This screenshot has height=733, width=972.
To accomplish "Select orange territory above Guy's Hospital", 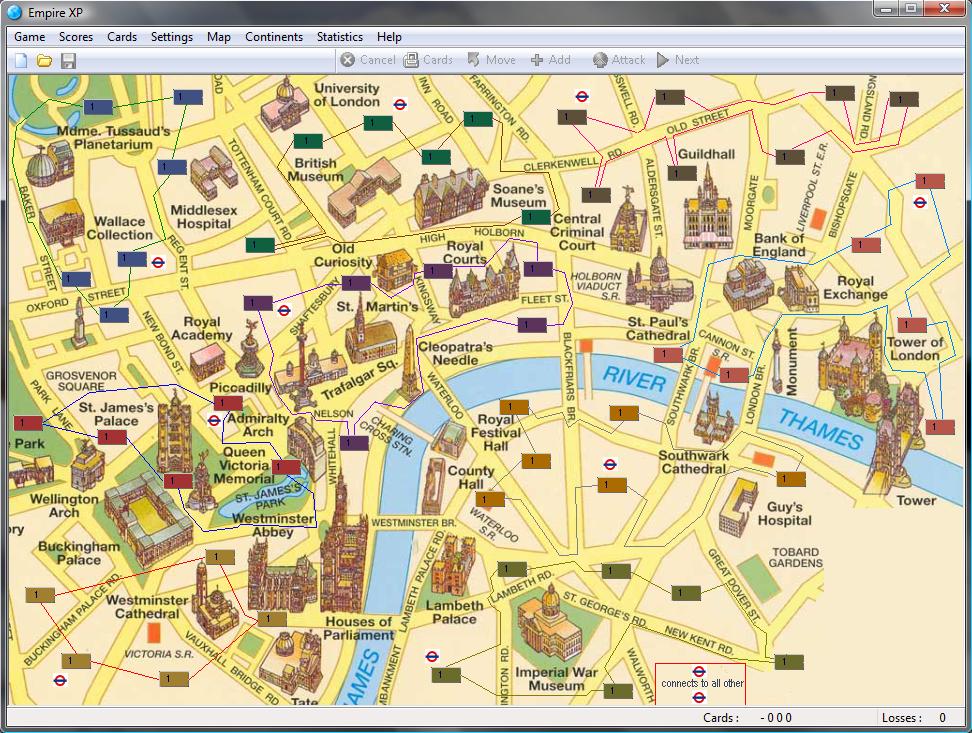I will pos(790,479).
